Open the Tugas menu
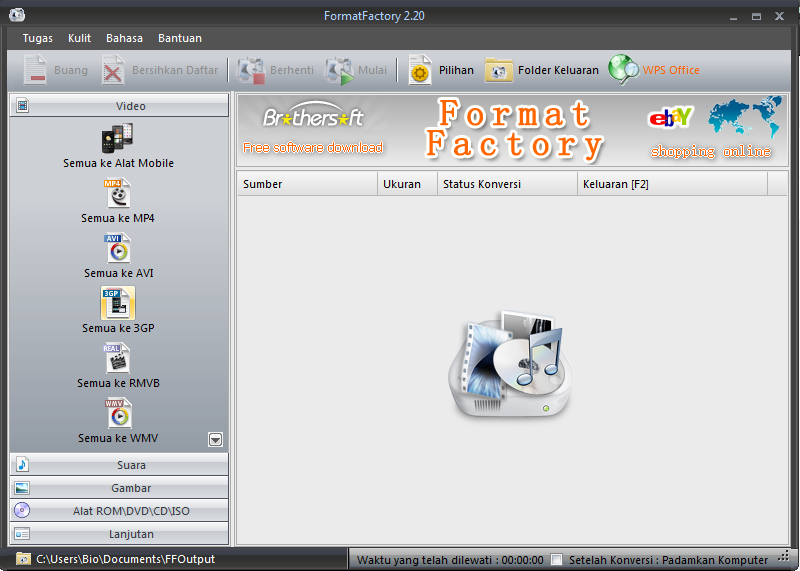Viewport: 800px width, 571px height. point(38,38)
